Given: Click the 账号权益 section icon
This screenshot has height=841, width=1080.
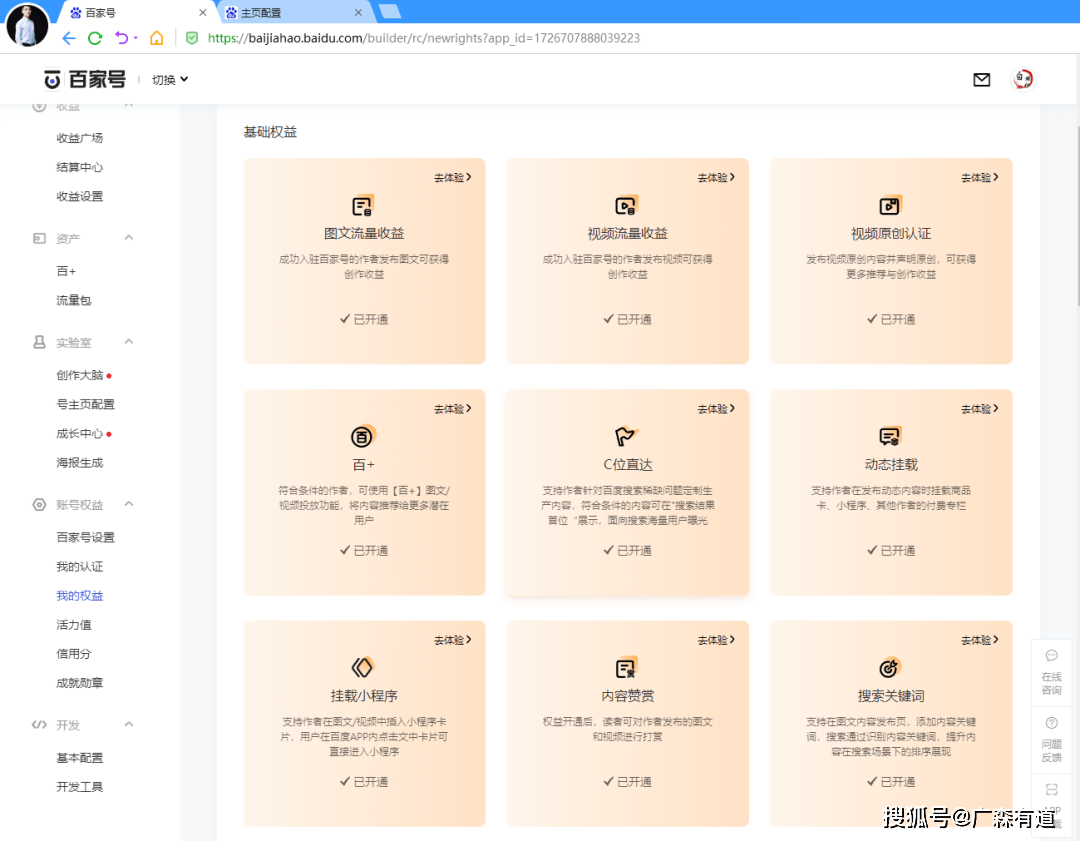Looking at the screenshot, I should pyautogui.click(x=39, y=505).
